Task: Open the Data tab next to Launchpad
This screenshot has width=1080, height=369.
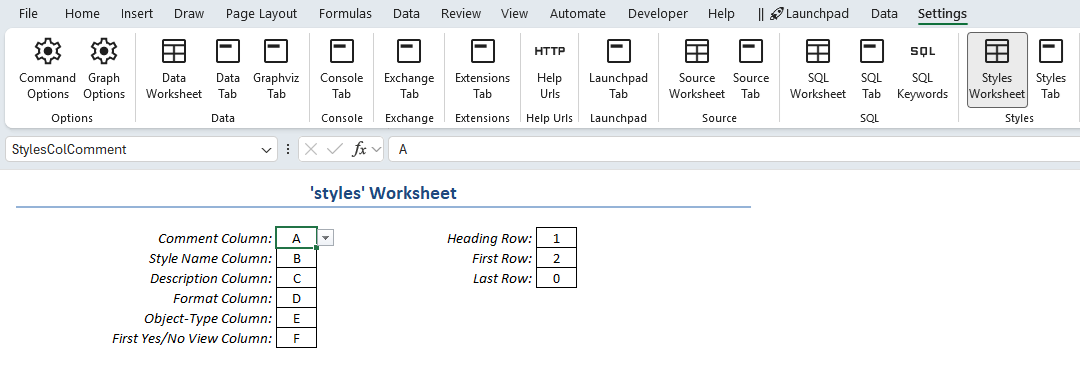Action: 884,14
